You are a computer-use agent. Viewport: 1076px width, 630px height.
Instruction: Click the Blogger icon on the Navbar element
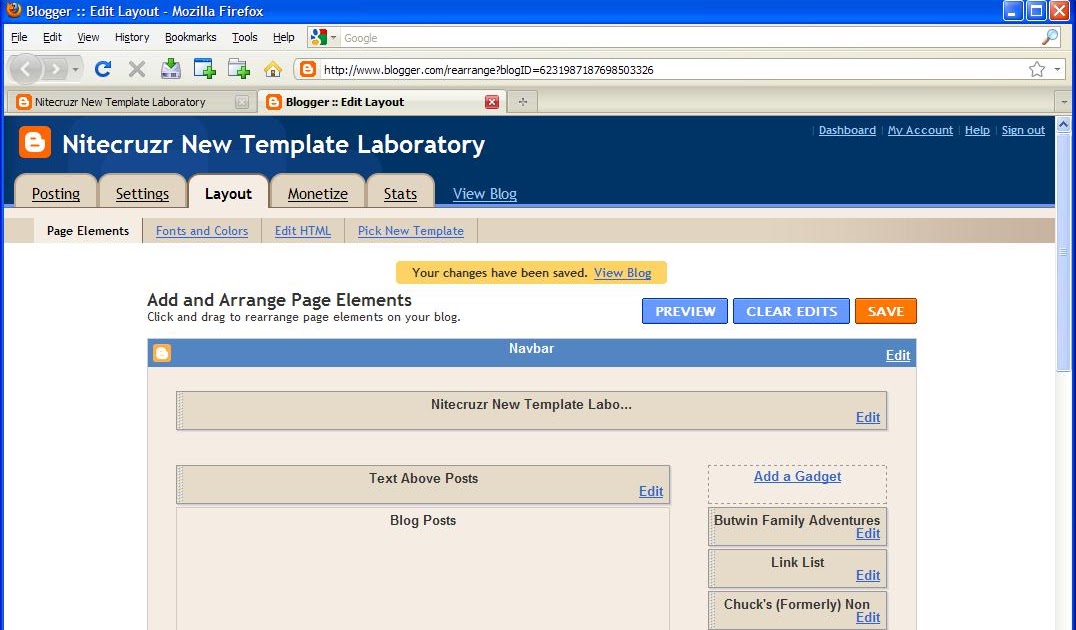click(x=162, y=353)
